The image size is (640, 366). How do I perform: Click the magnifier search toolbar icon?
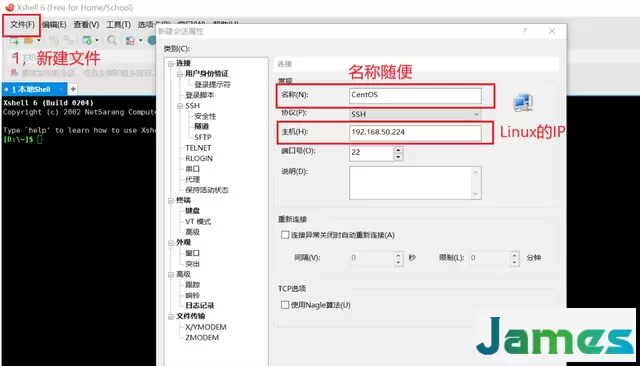[111, 40]
